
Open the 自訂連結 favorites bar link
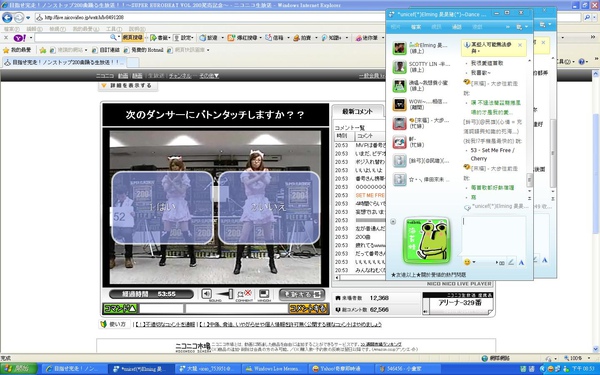pos(106,50)
